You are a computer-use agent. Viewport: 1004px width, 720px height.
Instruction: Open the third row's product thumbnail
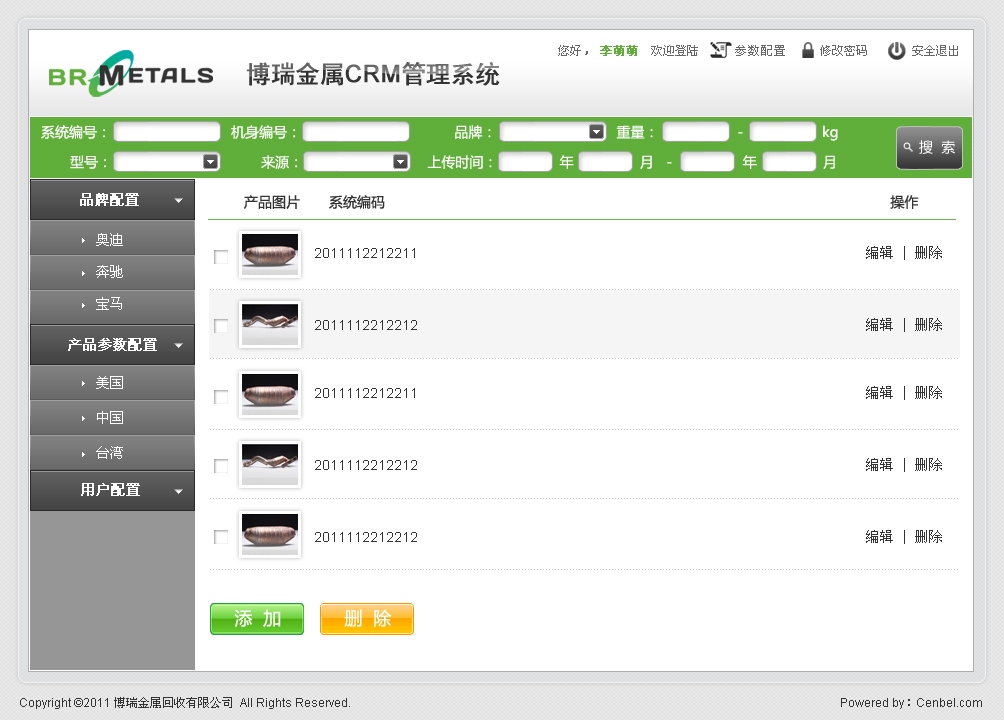pos(270,394)
